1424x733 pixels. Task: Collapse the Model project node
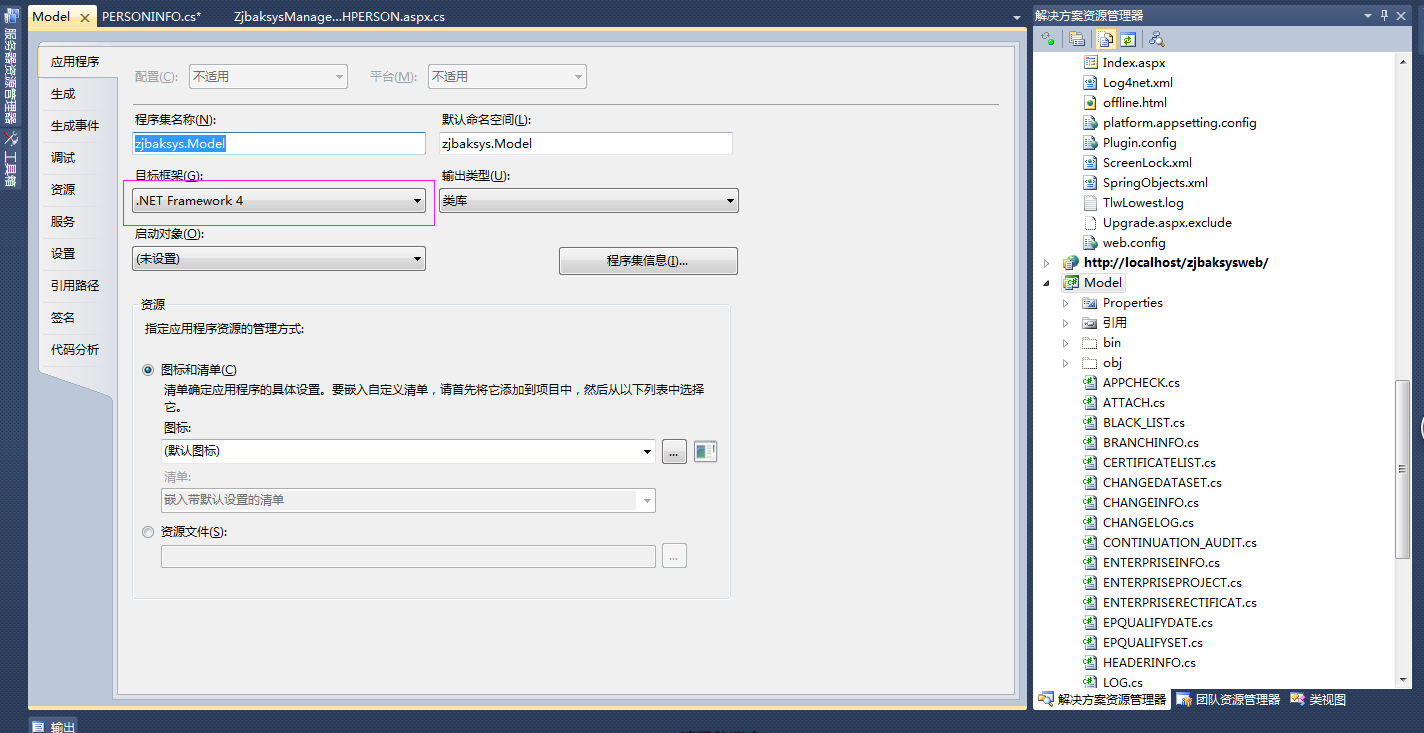pos(1047,282)
